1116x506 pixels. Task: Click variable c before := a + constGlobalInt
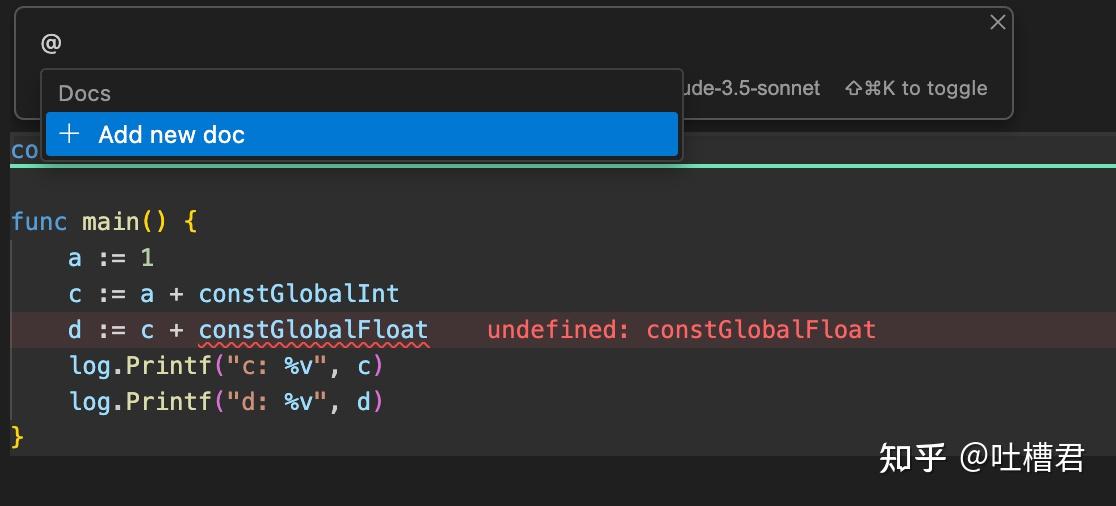pos(75,293)
